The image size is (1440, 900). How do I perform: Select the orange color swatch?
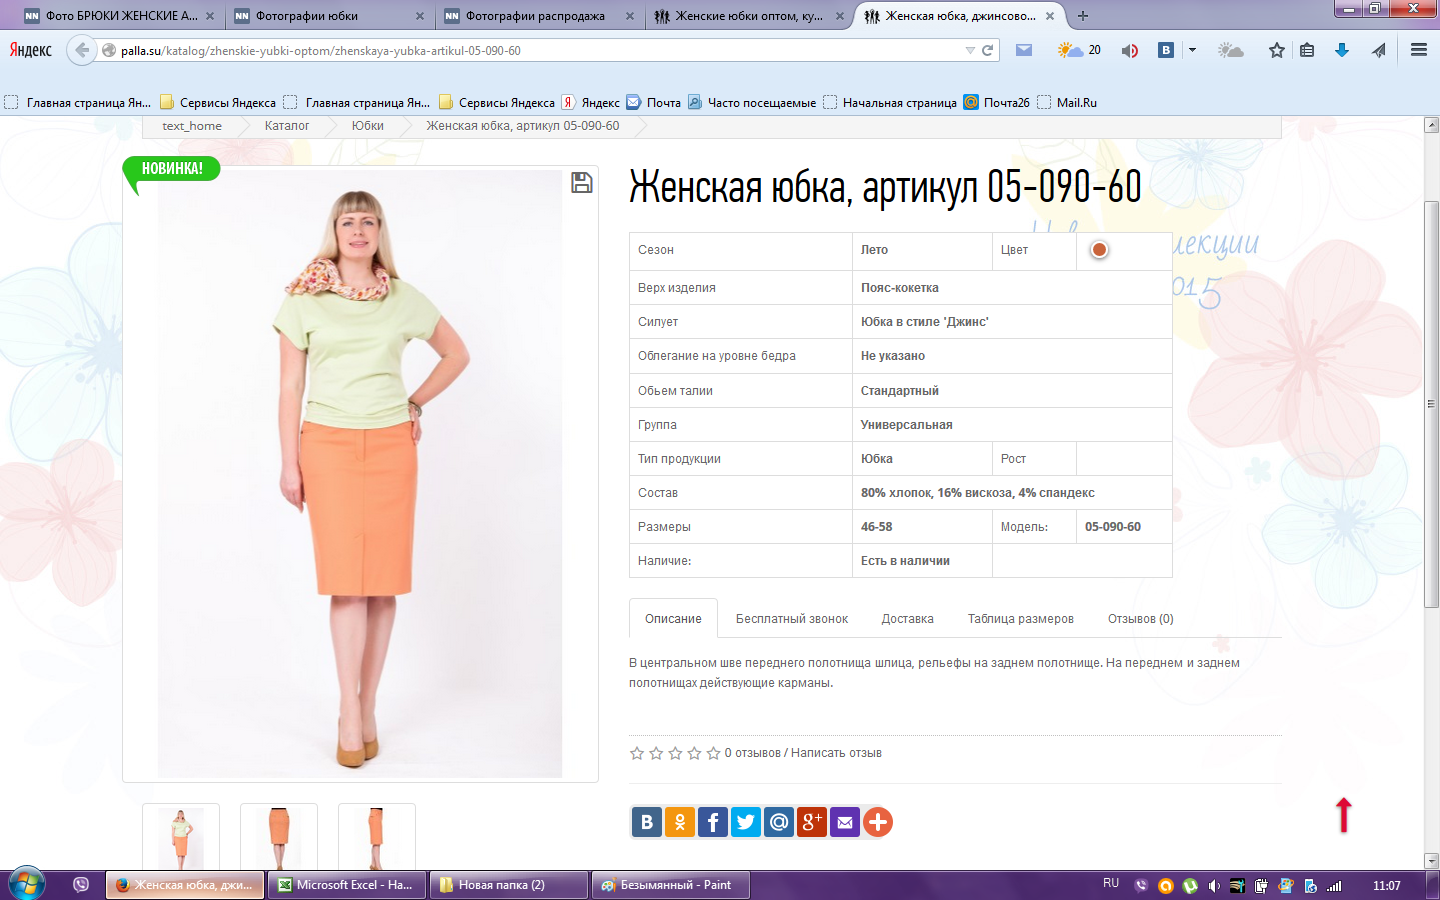coord(1099,250)
